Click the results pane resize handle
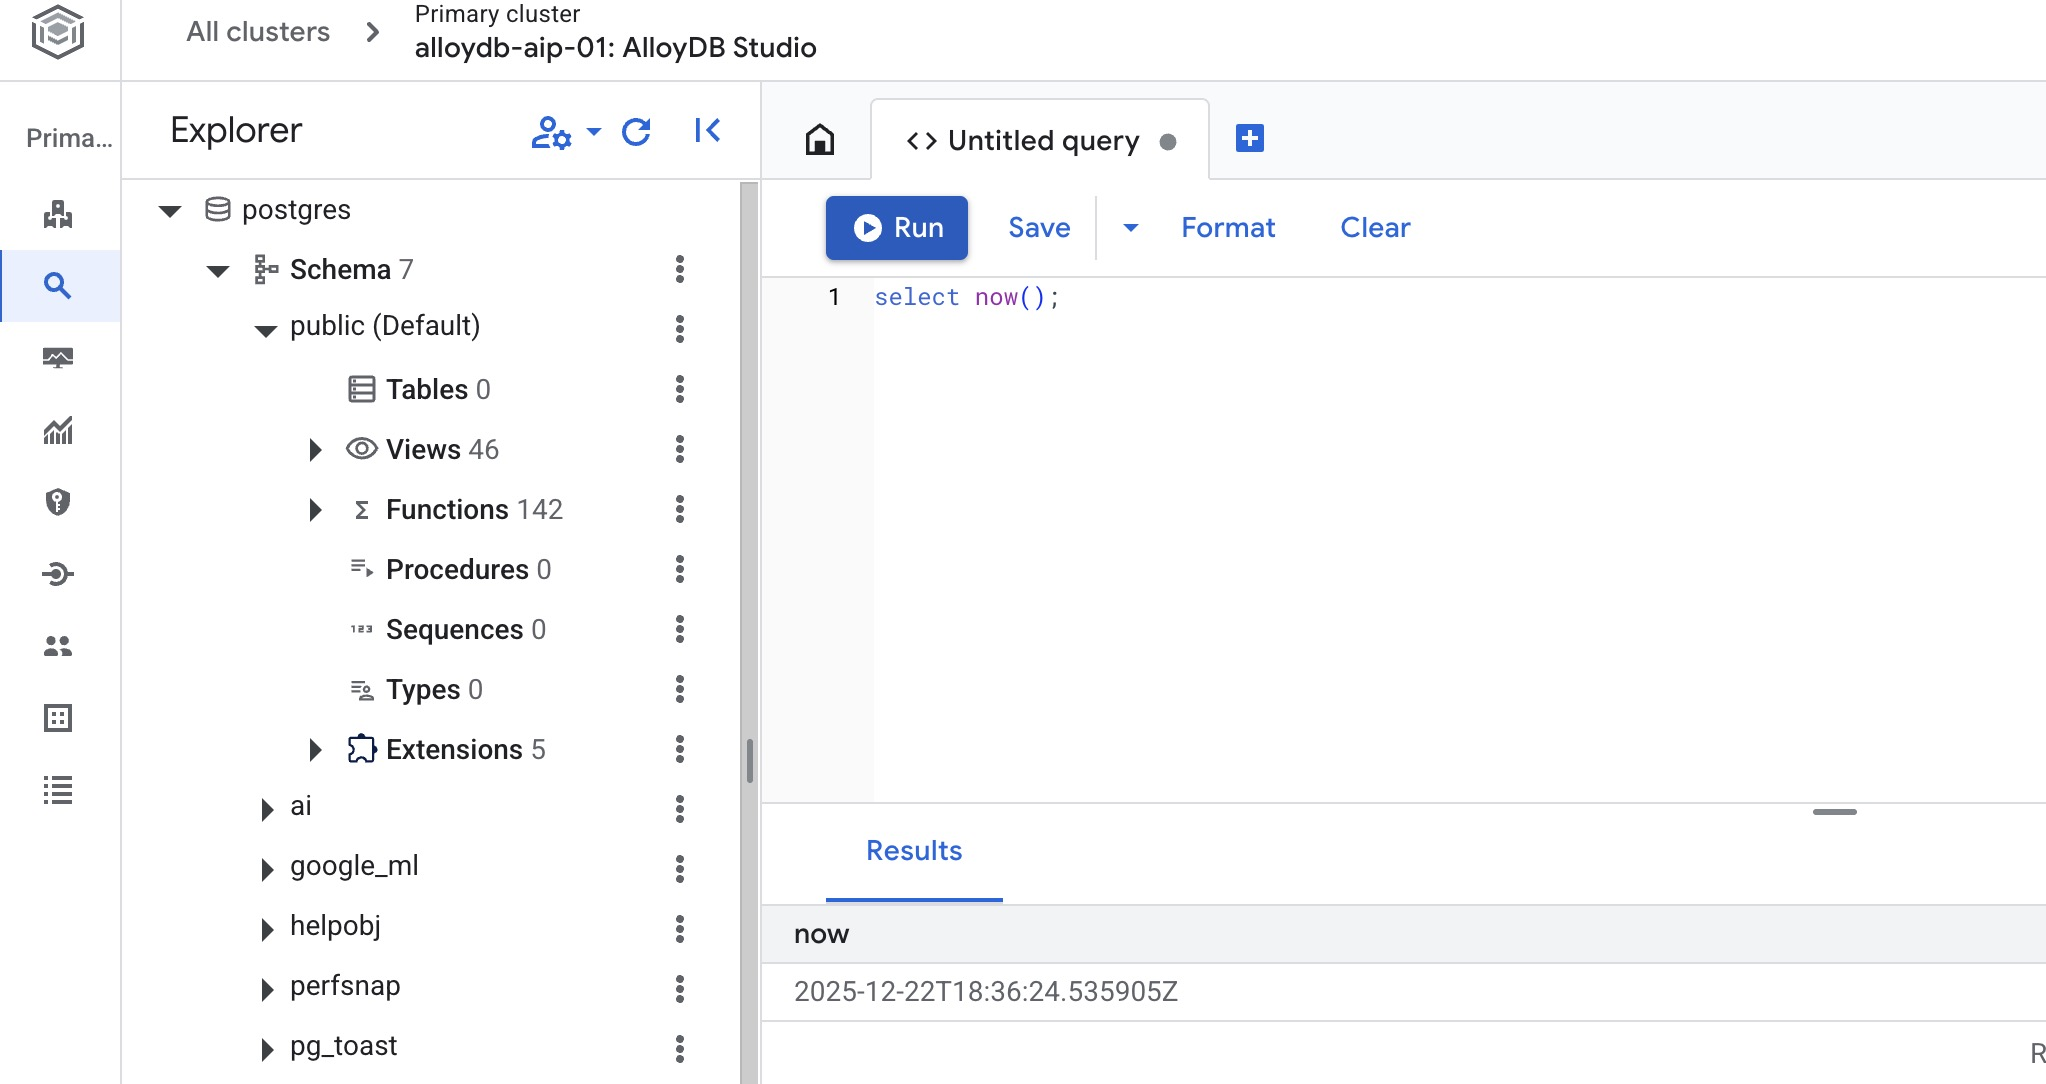This screenshot has width=2046, height=1084. point(1834,812)
